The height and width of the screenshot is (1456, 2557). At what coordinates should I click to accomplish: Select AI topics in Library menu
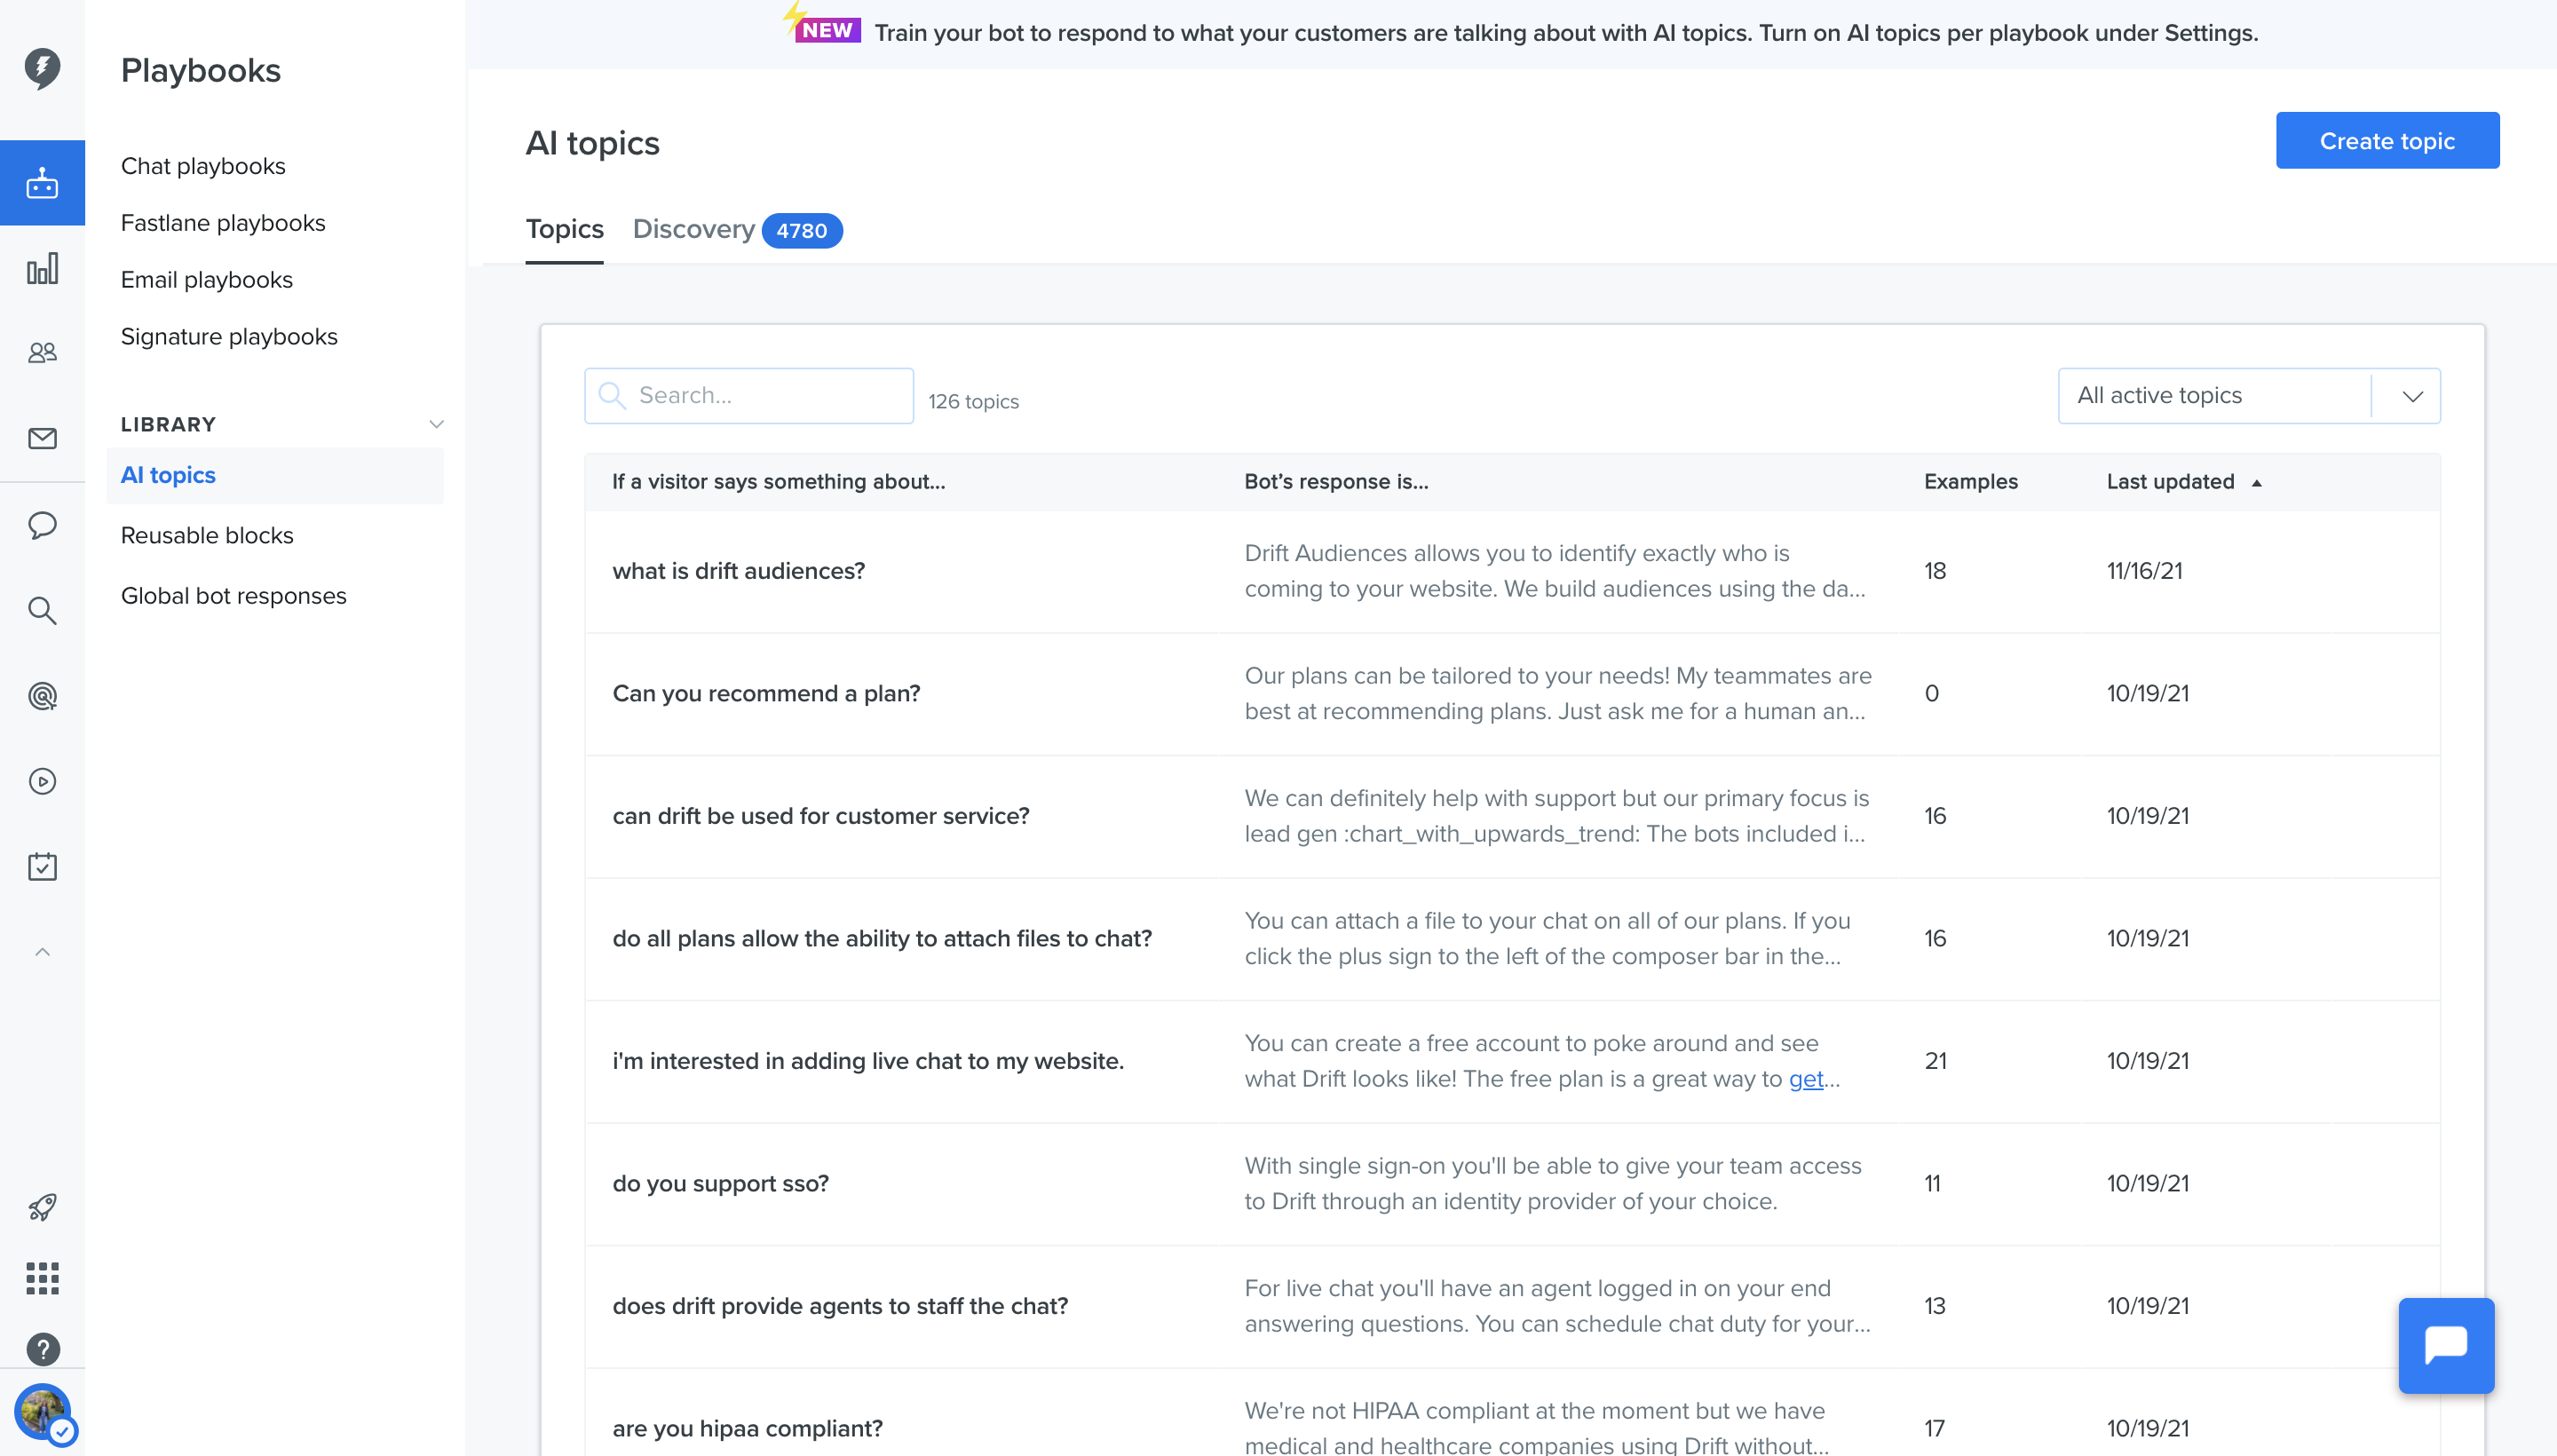[275, 476]
